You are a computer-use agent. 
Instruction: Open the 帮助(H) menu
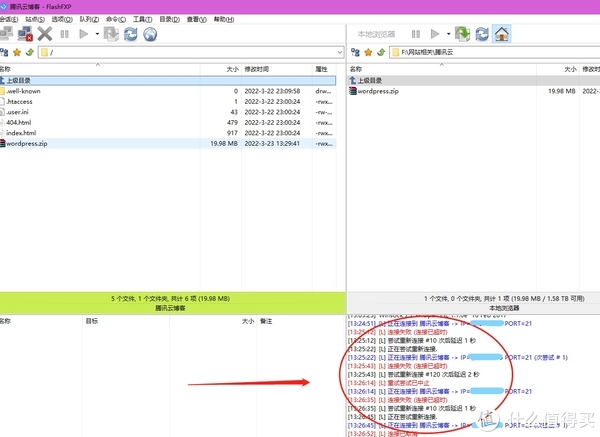(224, 19)
